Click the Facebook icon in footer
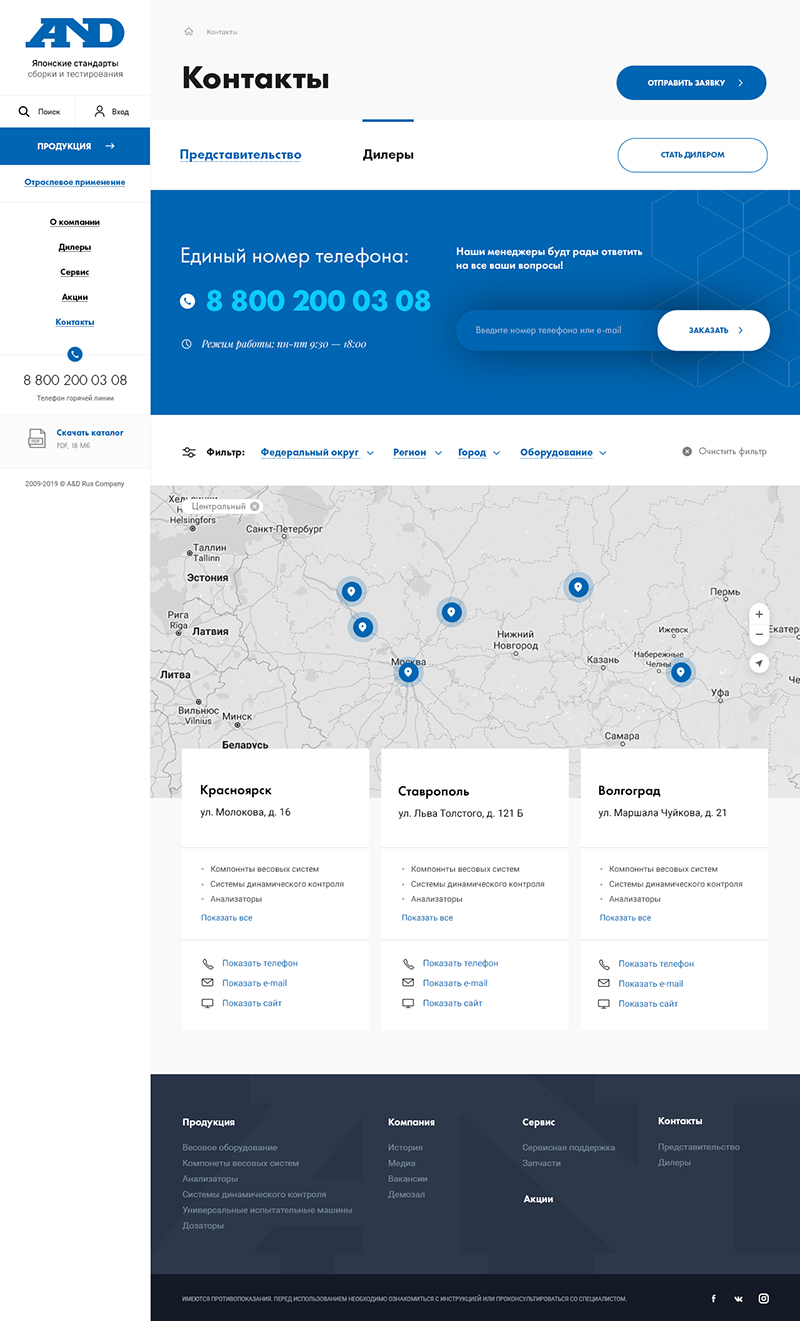The height and width of the screenshot is (1321, 800). [713, 1298]
